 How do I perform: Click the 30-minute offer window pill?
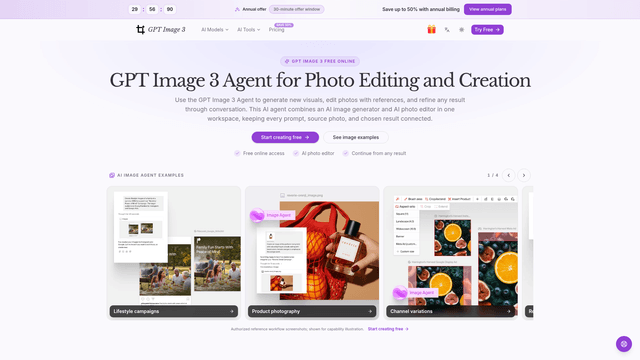(x=296, y=9)
